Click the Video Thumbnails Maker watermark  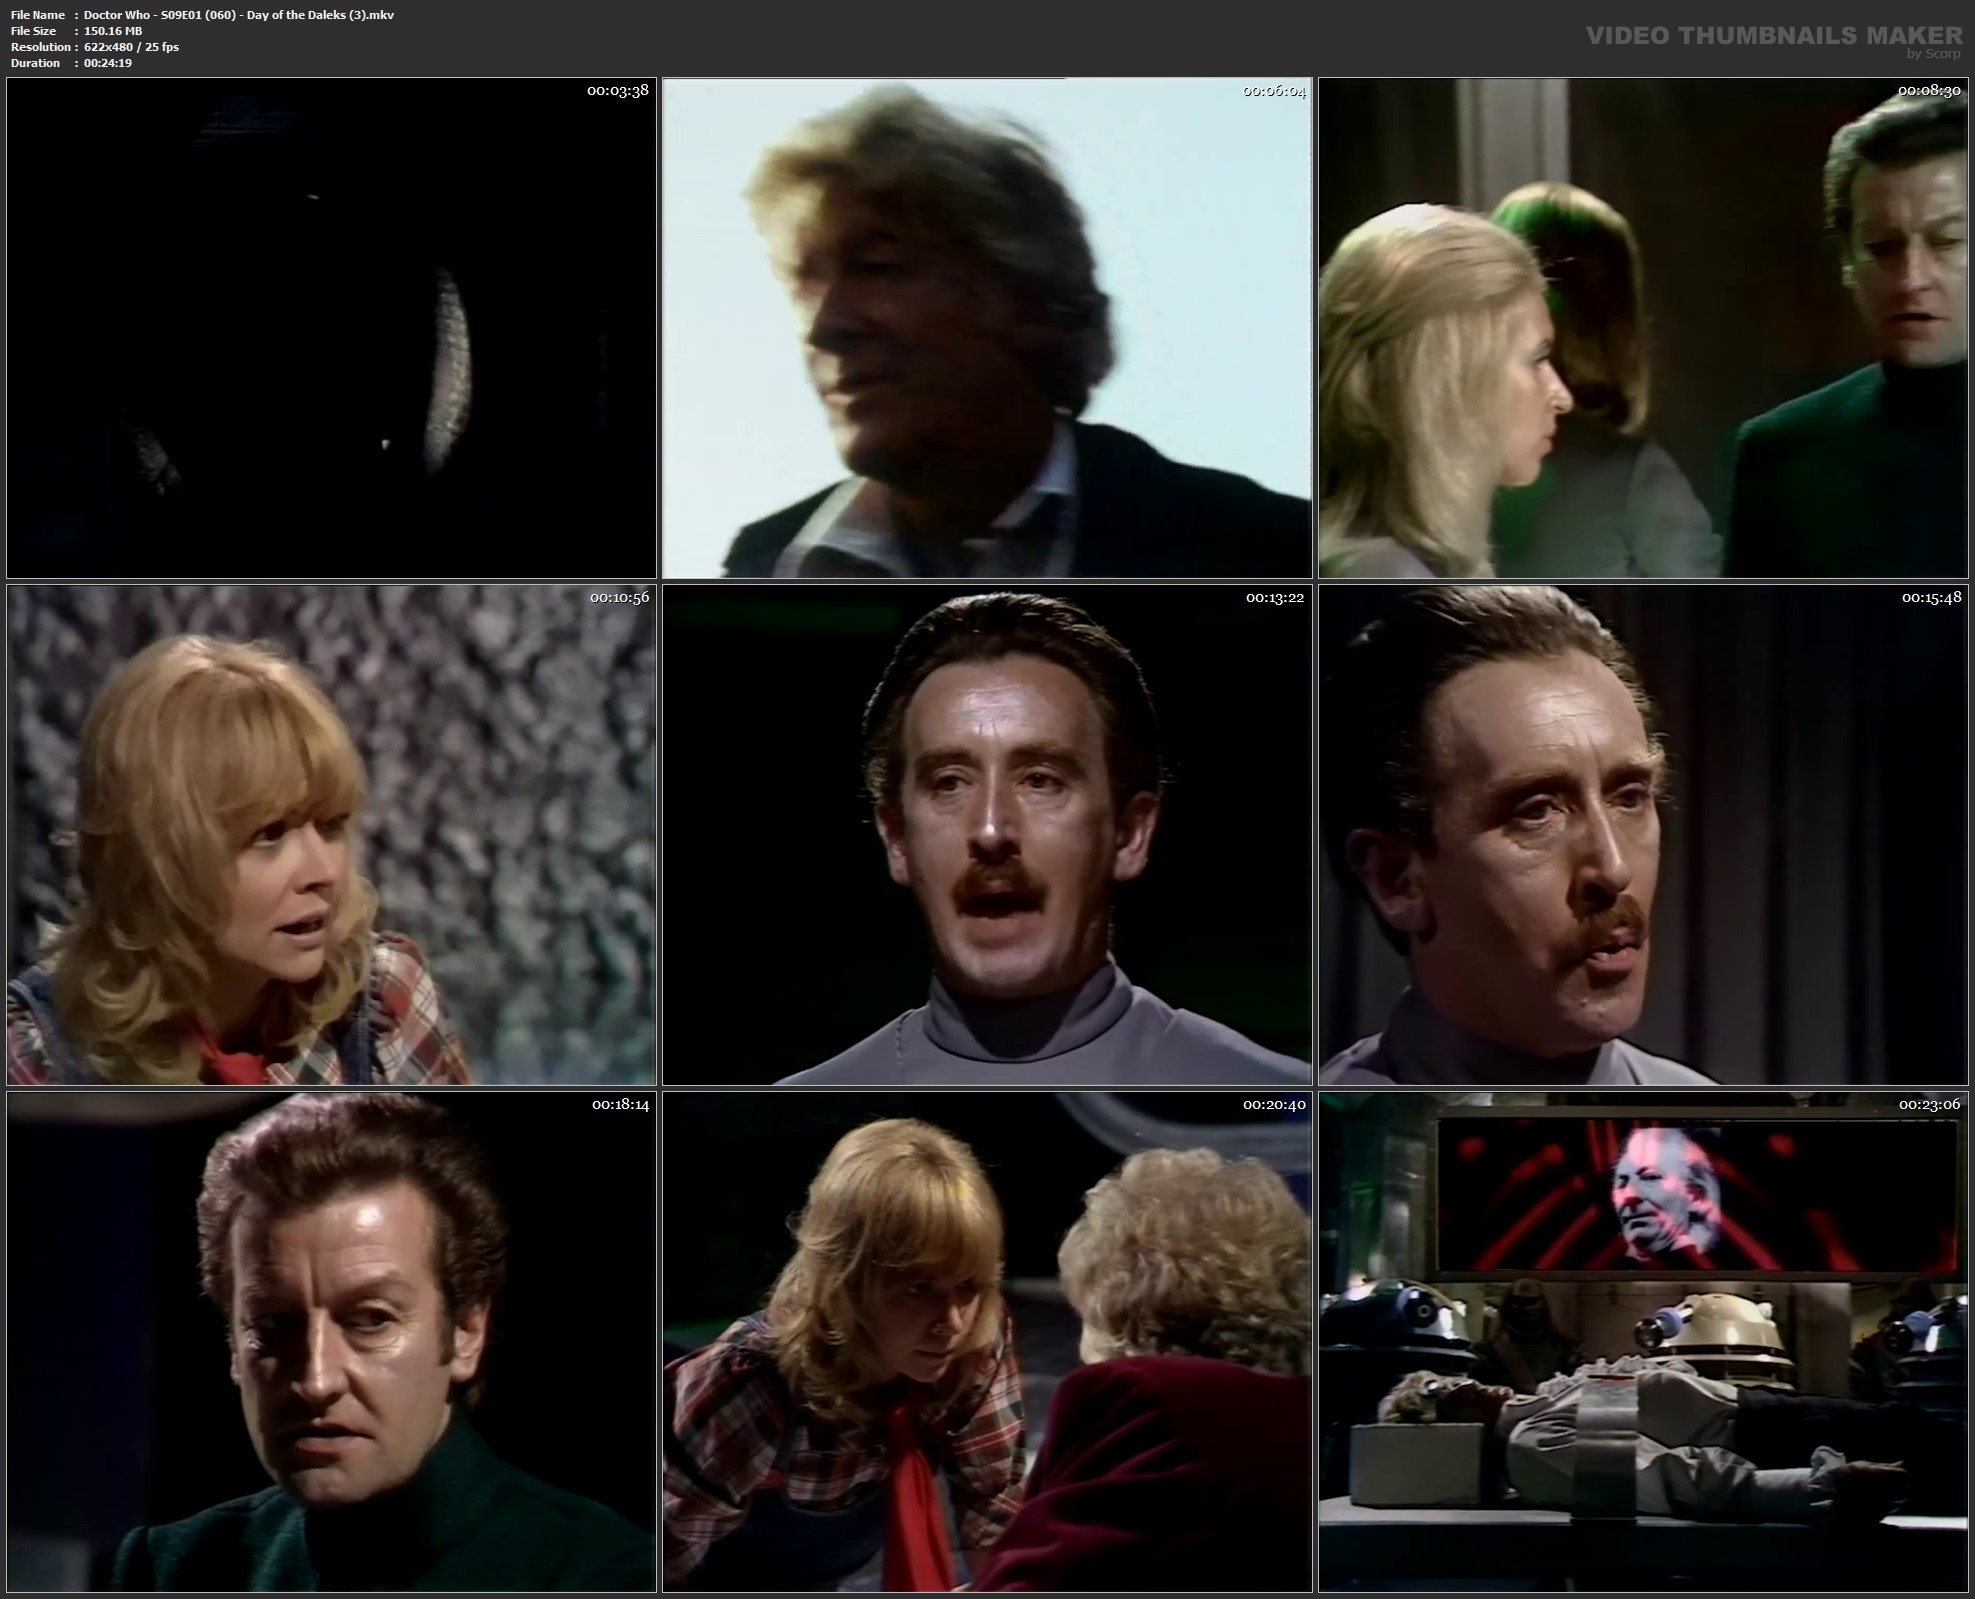pyautogui.click(x=1773, y=36)
